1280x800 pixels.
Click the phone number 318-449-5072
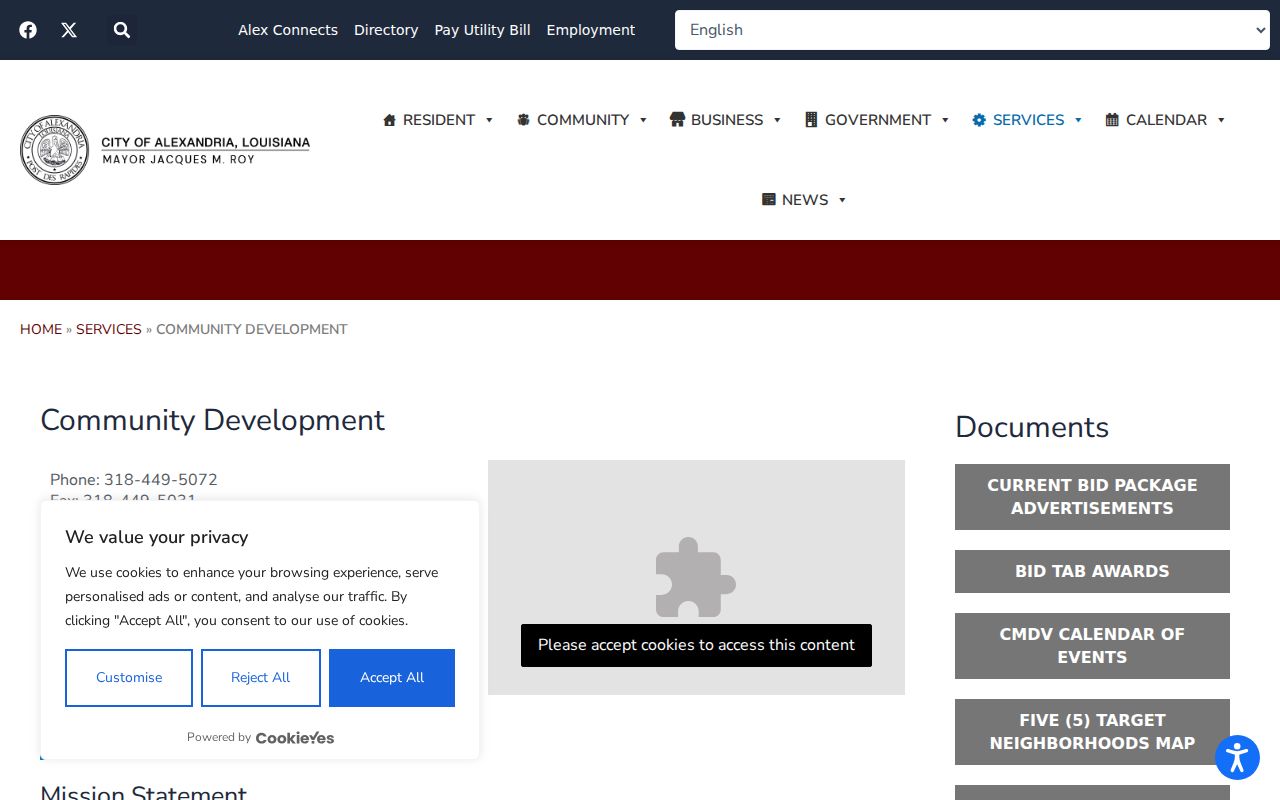161,480
